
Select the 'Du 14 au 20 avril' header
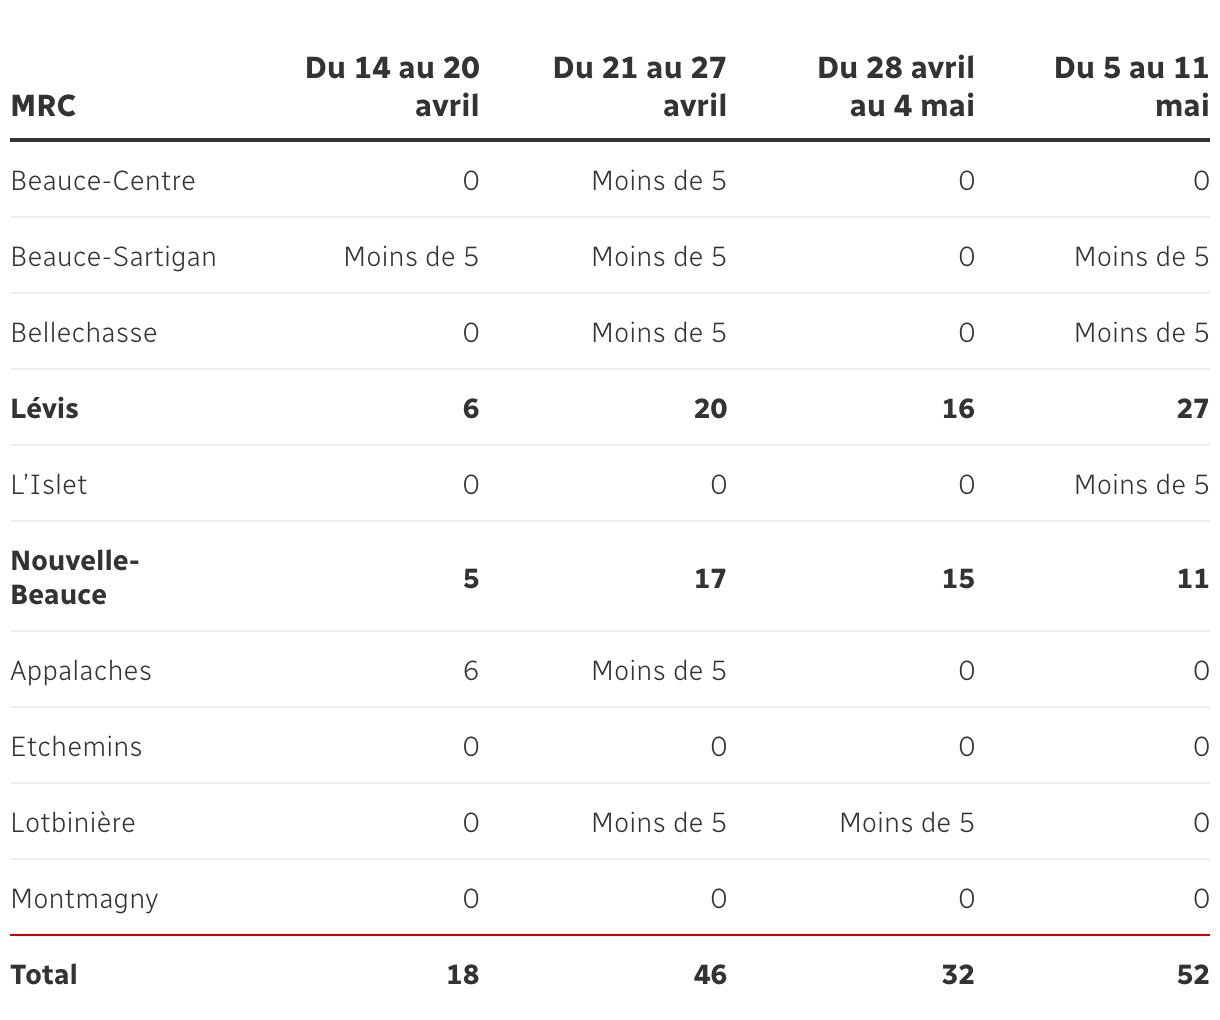[x=392, y=87]
